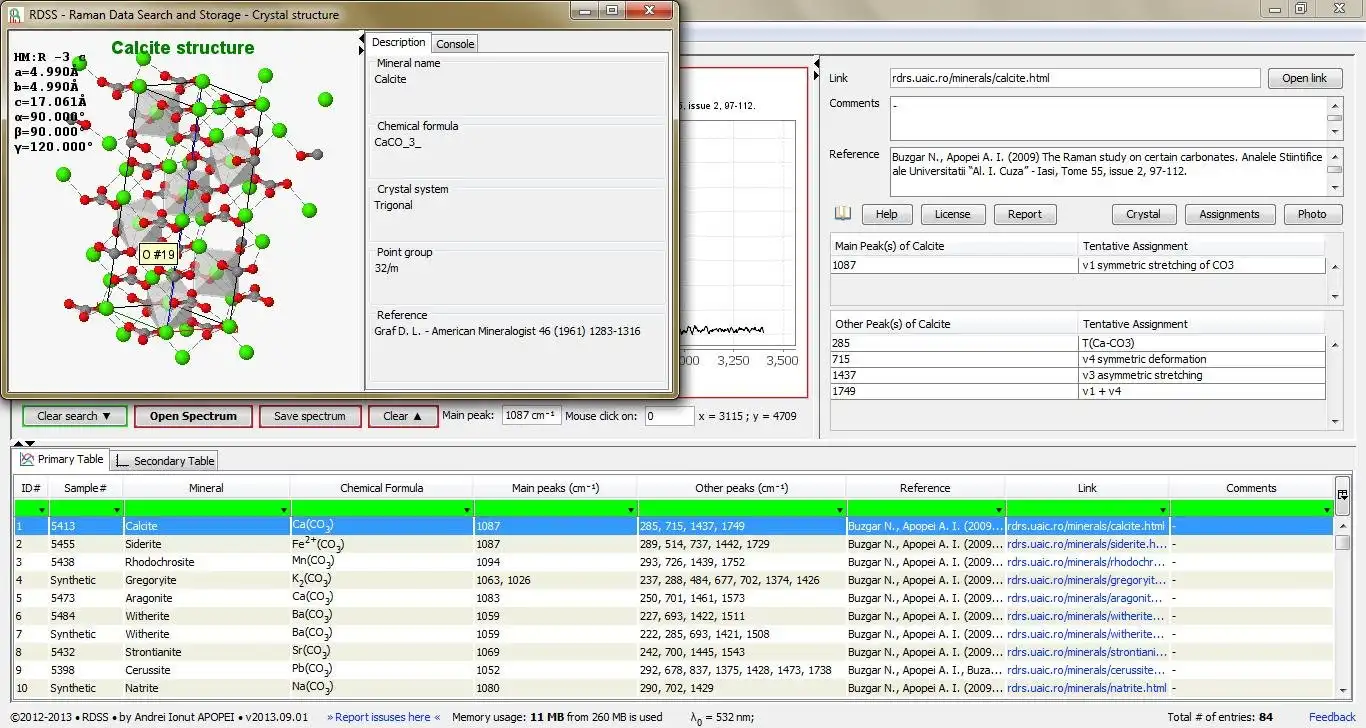Select the Strontianite mineral cell
The width and height of the screenshot is (1366, 728).
[206, 652]
